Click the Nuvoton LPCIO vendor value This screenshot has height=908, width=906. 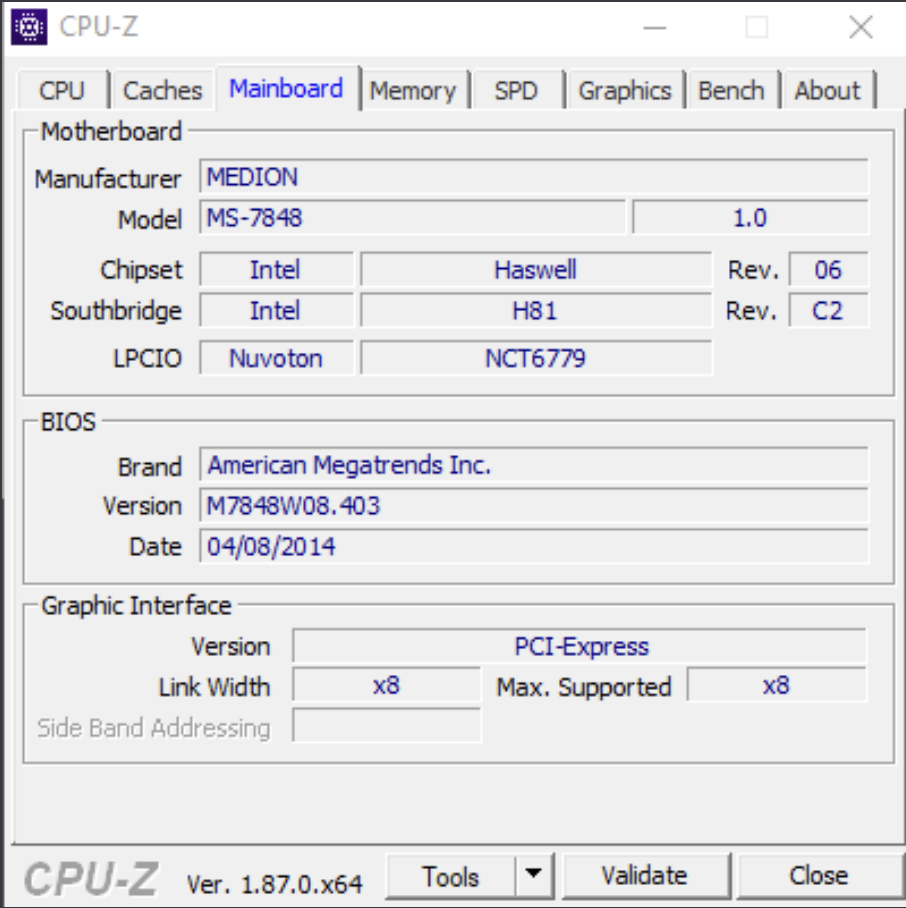[x=276, y=358]
